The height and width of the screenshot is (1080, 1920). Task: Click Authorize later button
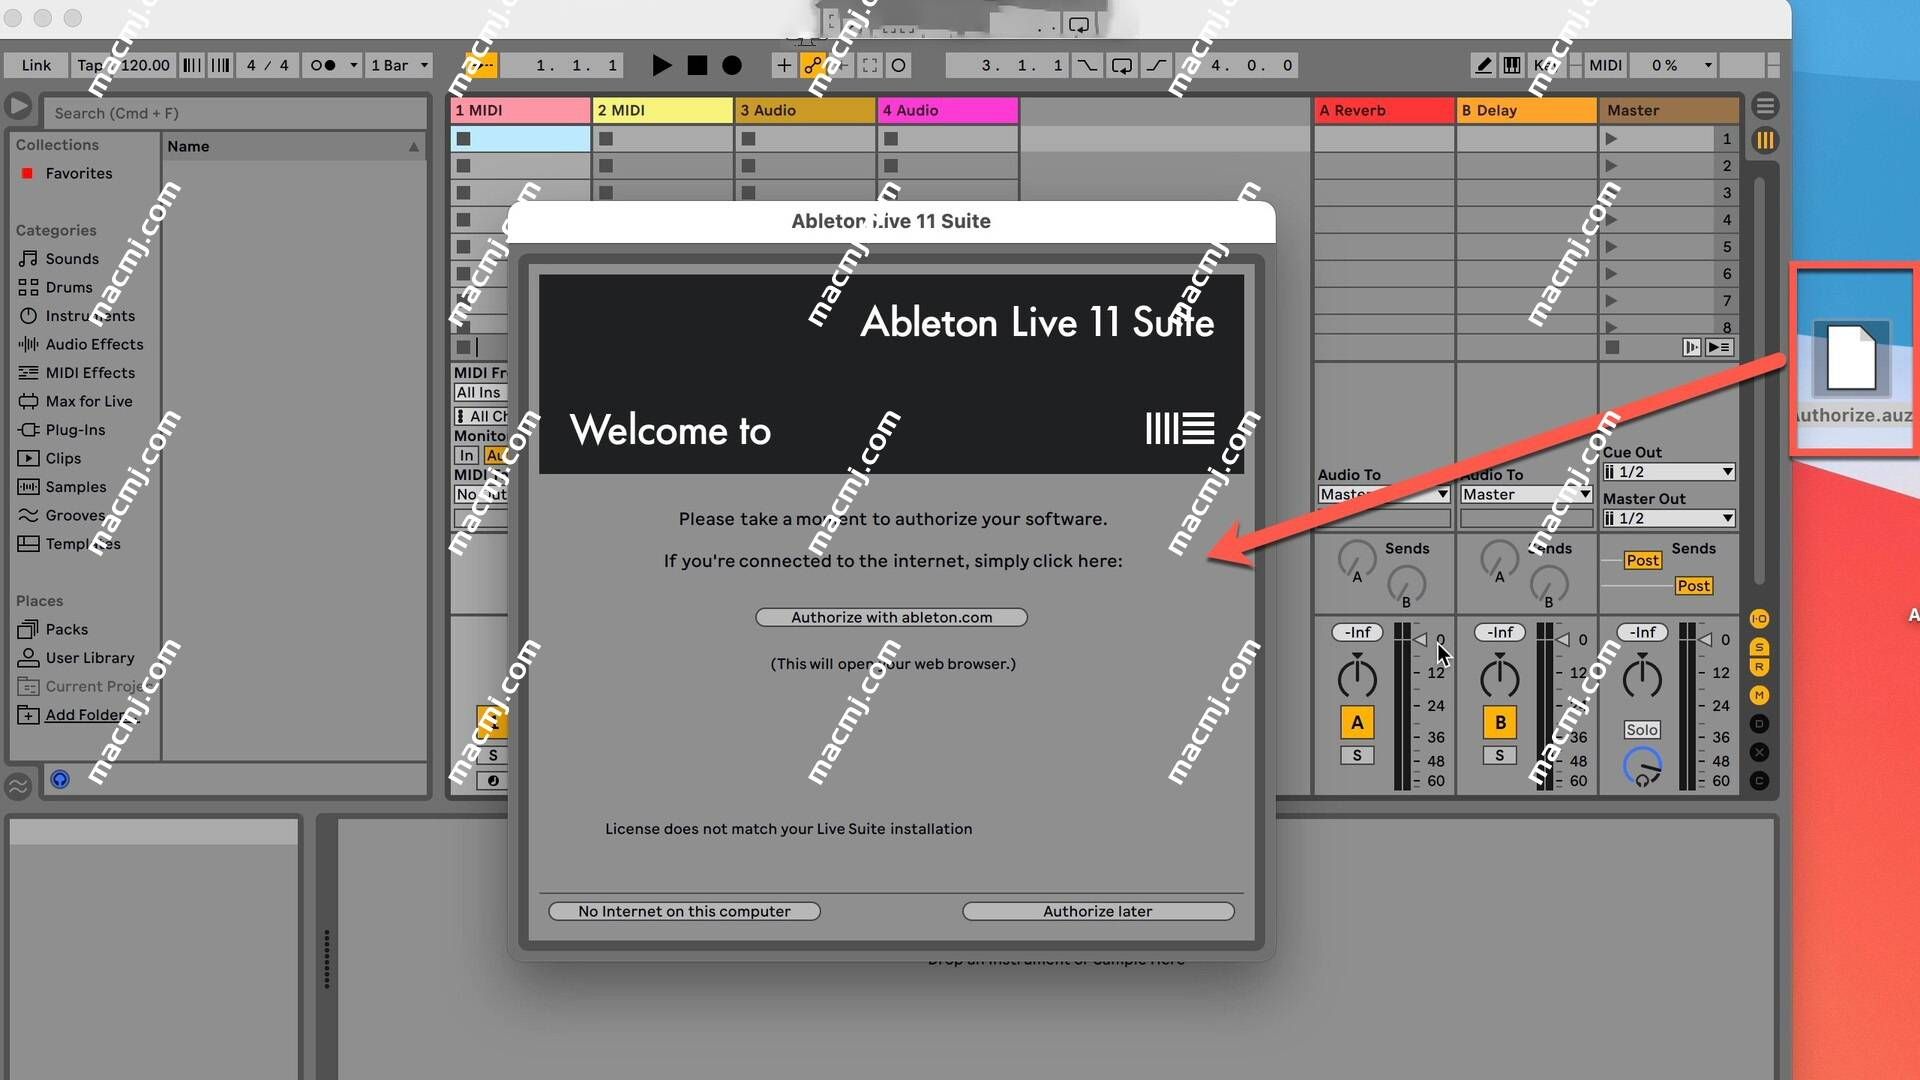(1097, 911)
